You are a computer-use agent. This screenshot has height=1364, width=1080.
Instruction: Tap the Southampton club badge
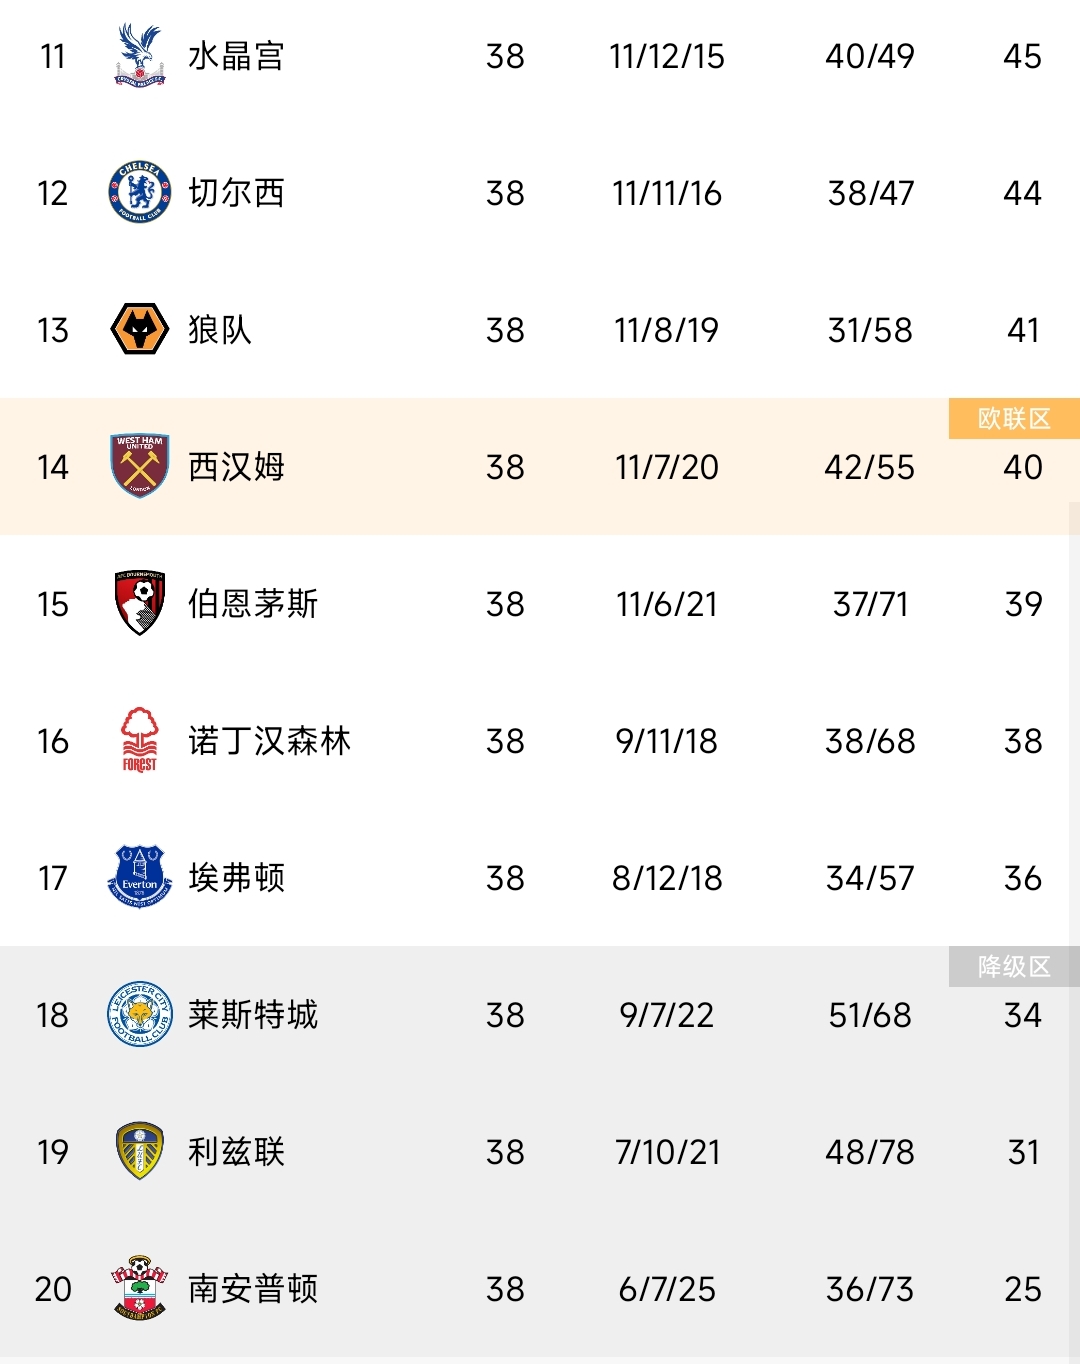click(x=139, y=1288)
